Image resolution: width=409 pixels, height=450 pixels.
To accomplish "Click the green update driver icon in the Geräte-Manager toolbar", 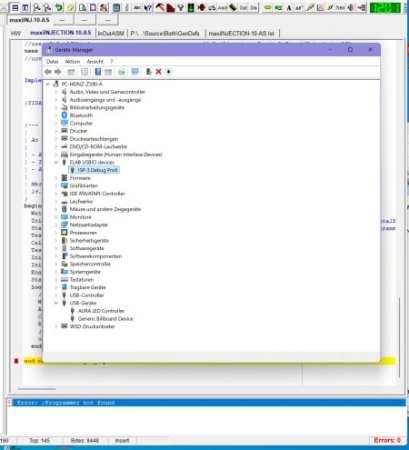I will [x=149, y=72].
